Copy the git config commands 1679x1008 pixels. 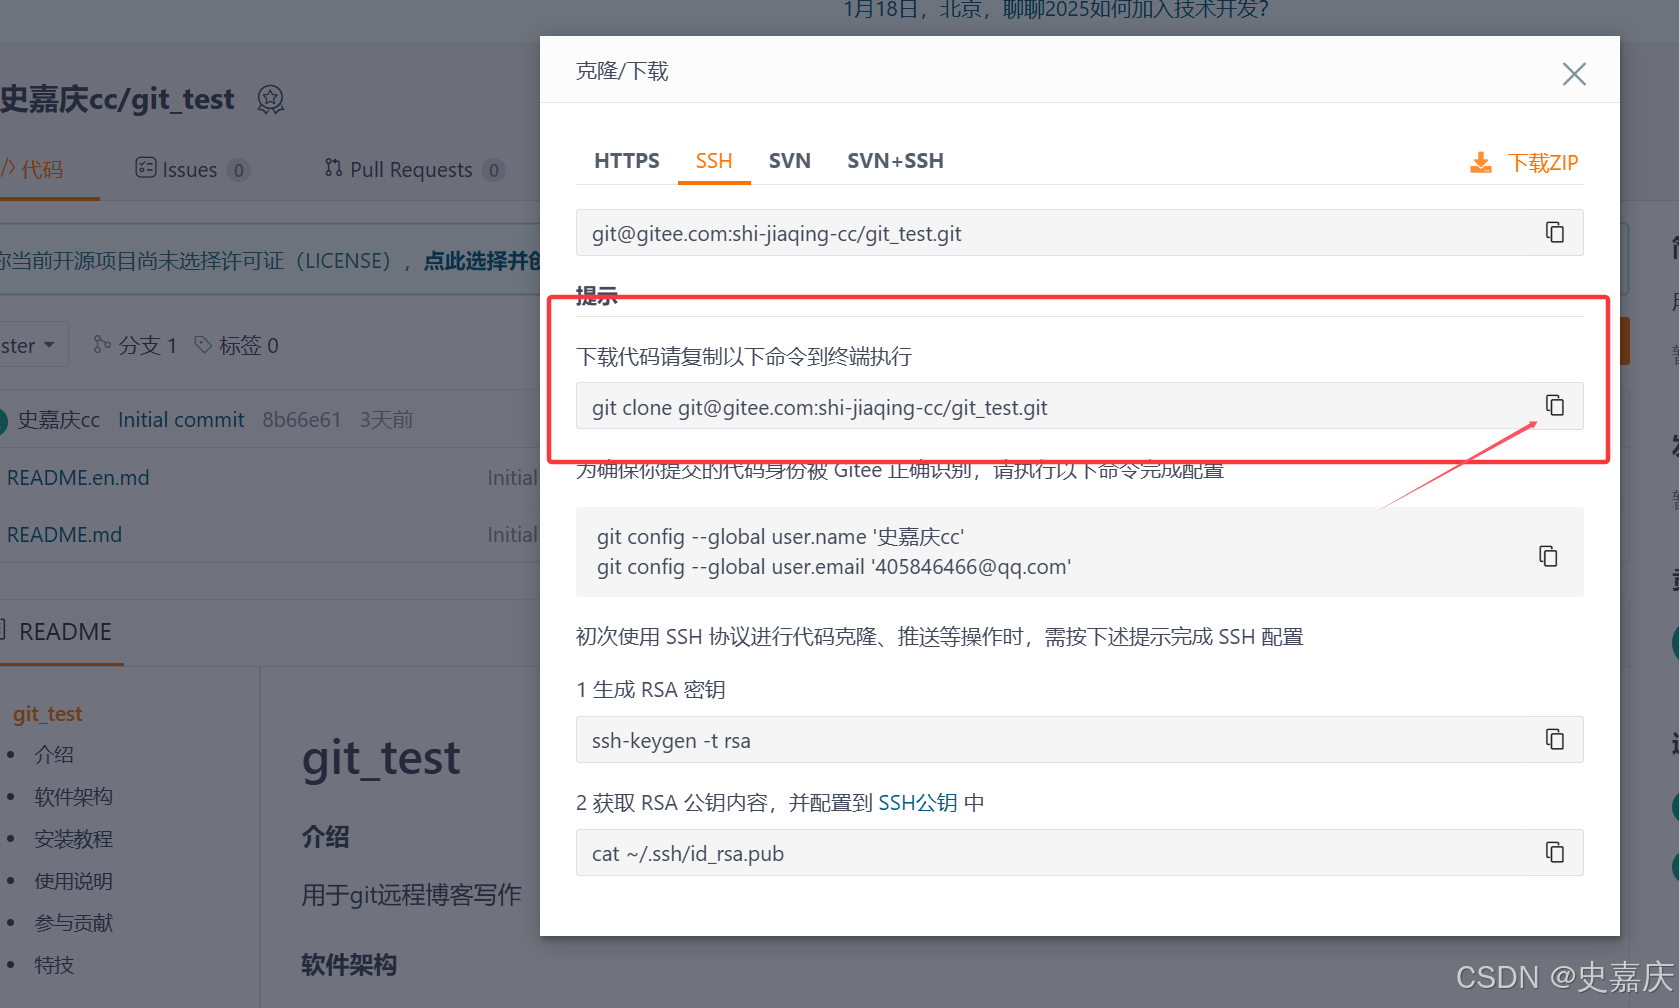click(1548, 556)
